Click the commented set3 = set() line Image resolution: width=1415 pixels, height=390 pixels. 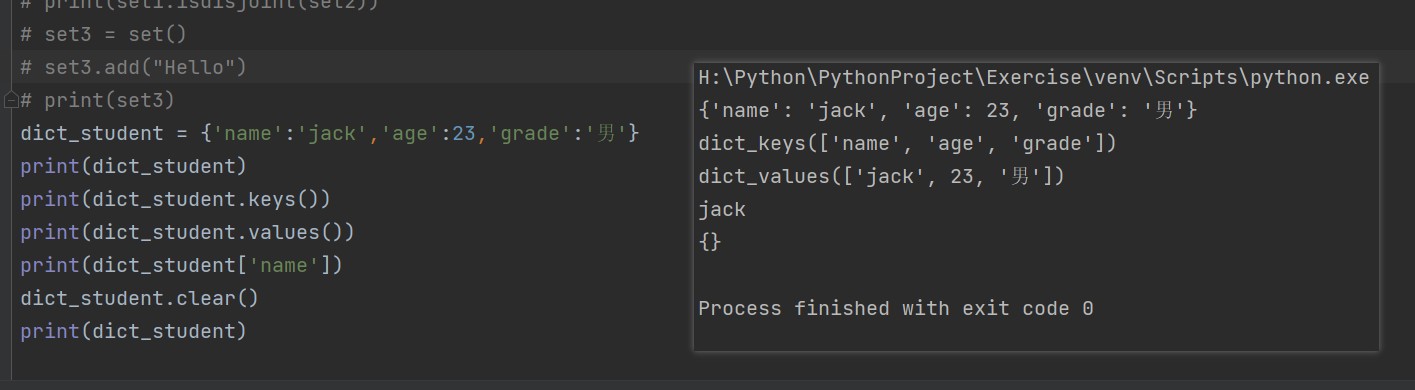[x=103, y=34]
